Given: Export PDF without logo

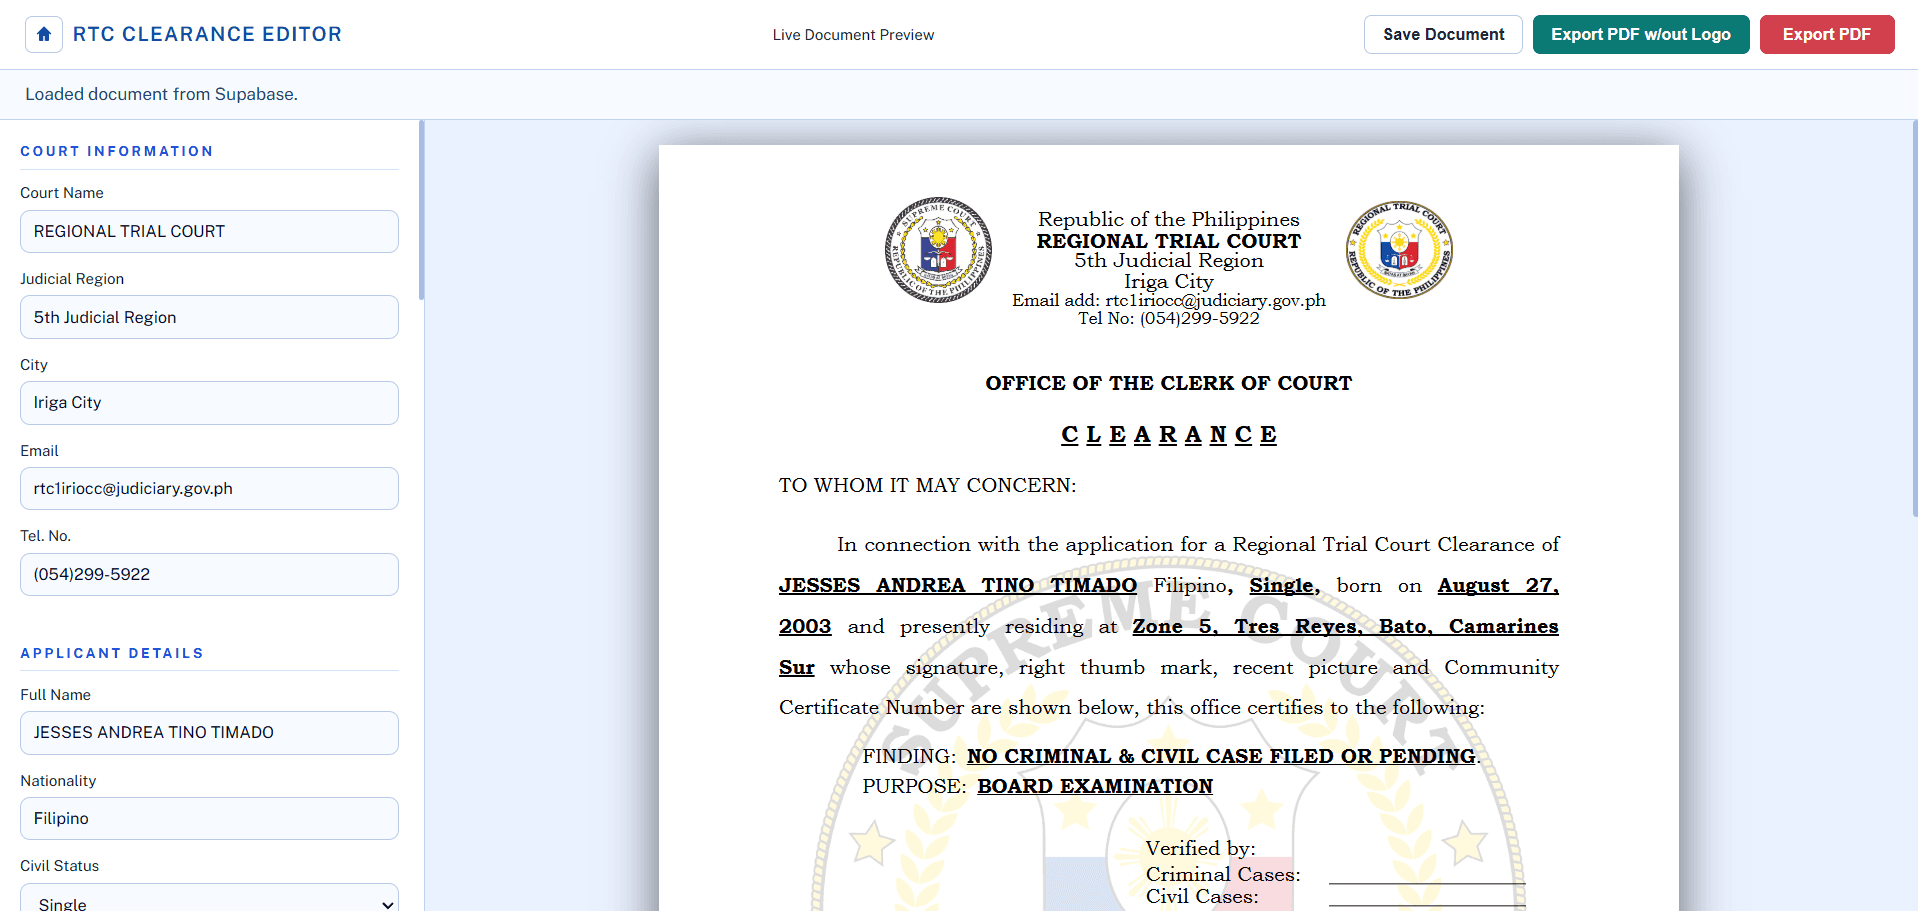Looking at the screenshot, I should pyautogui.click(x=1640, y=34).
